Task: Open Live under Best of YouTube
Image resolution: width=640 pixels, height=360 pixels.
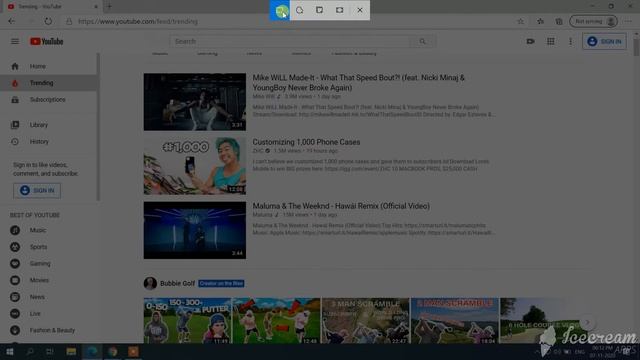Action: (x=48, y=314)
